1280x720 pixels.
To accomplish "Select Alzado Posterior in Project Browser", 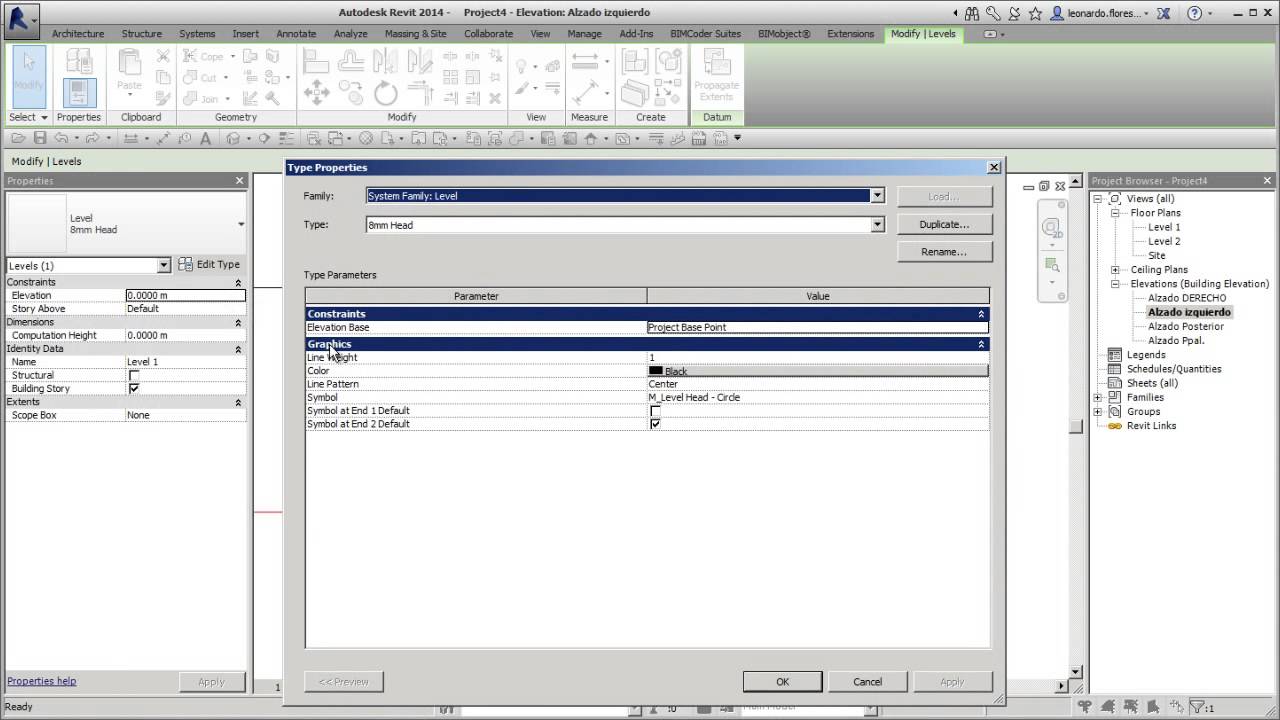I will tap(1186, 326).
